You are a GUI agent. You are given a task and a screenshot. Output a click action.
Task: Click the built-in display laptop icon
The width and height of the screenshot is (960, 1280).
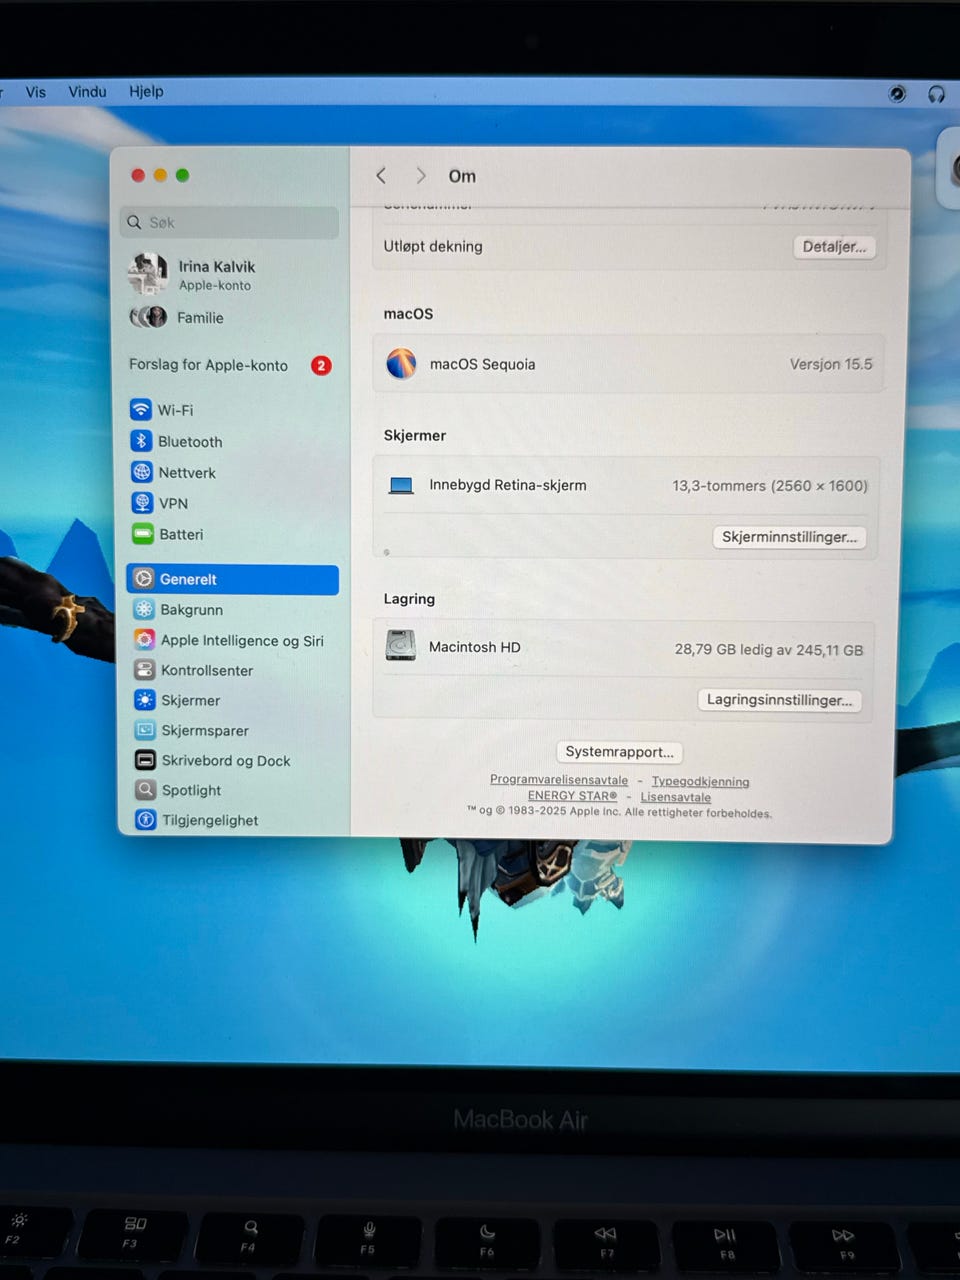(401, 486)
